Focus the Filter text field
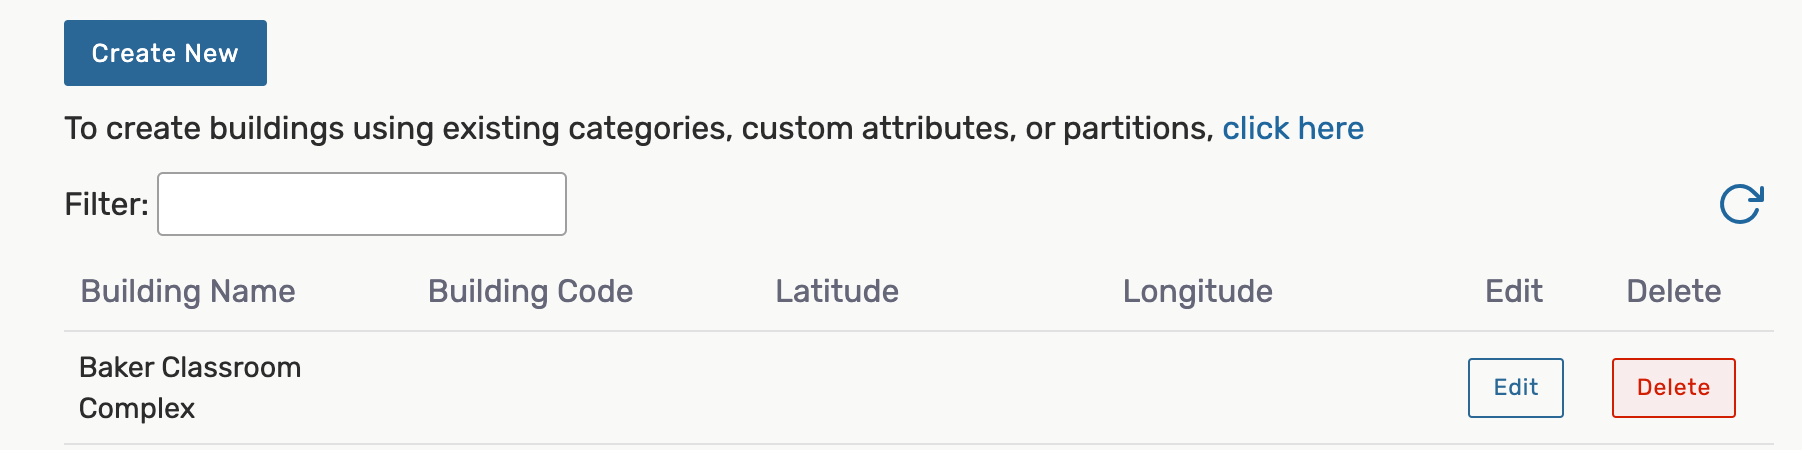The height and width of the screenshot is (450, 1802). pos(362,204)
